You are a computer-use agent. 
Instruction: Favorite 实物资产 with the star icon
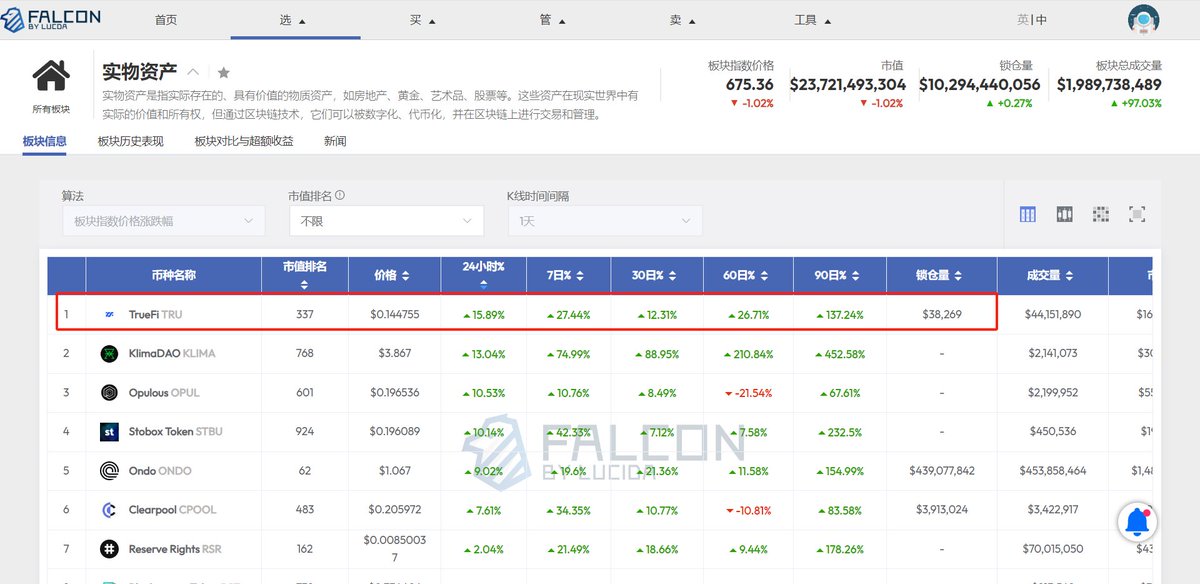[x=224, y=72]
